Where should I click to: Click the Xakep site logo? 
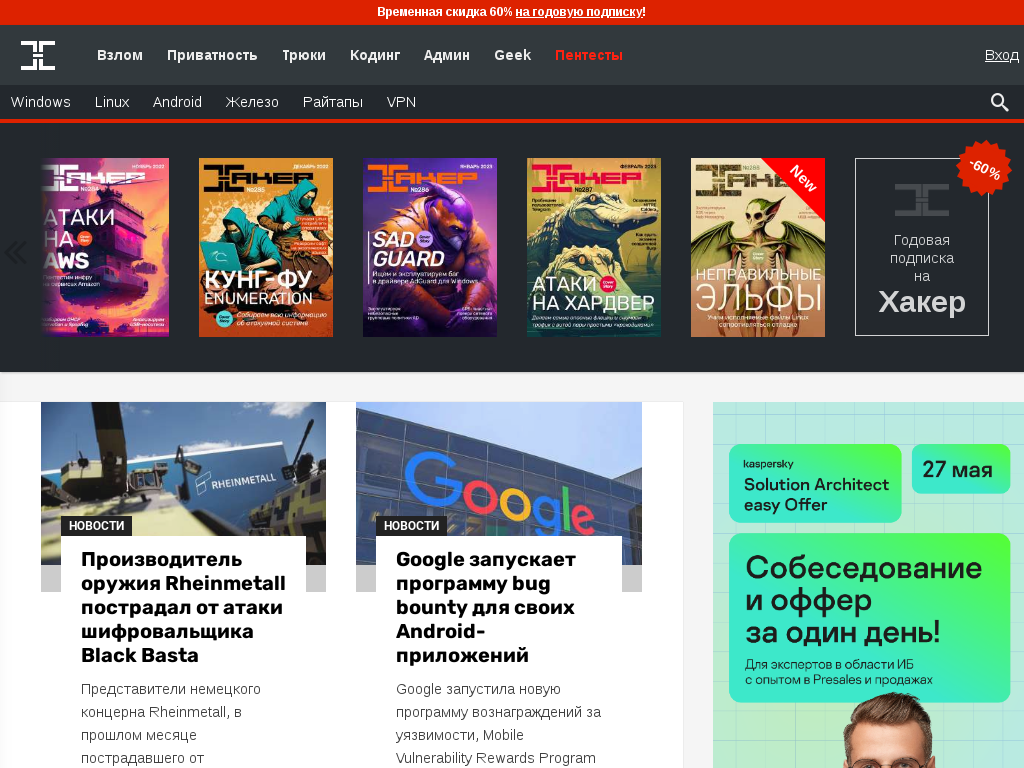click(38, 55)
